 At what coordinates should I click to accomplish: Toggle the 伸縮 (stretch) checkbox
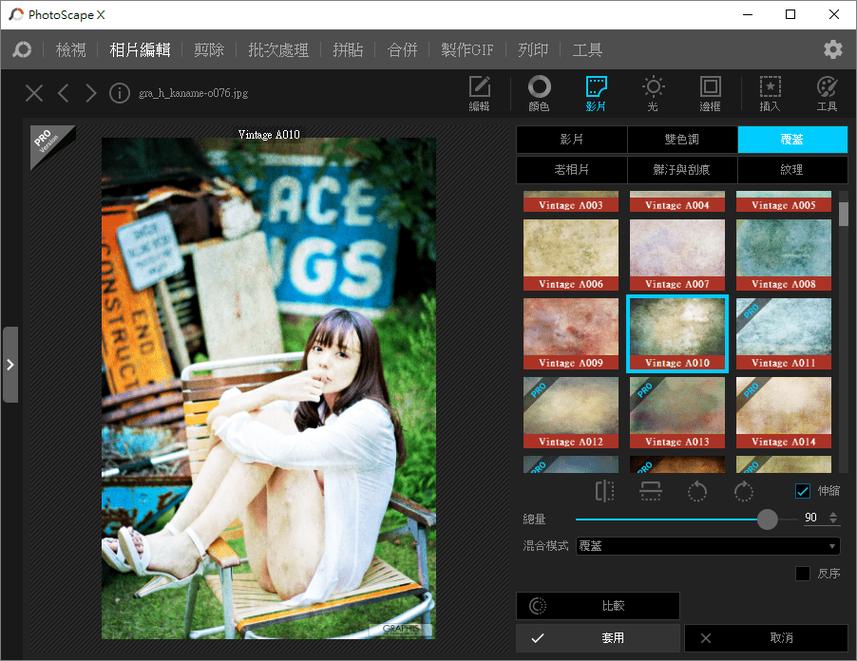click(802, 491)
